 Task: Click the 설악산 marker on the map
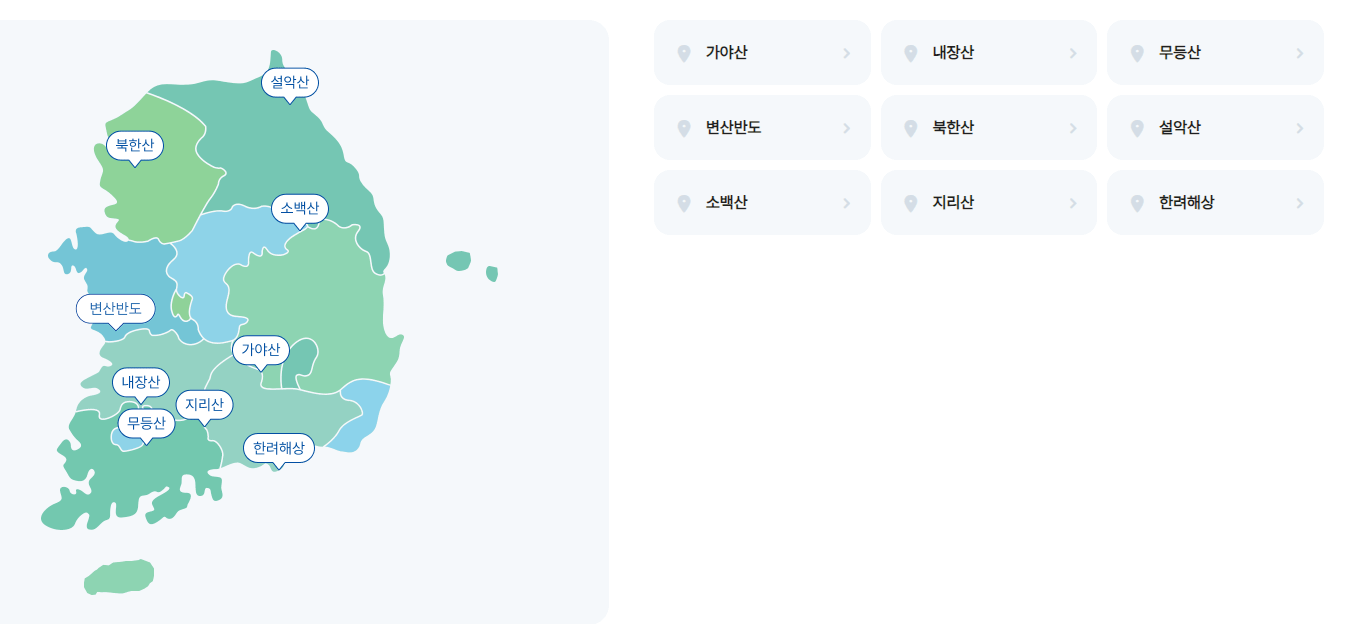point(288,84)
